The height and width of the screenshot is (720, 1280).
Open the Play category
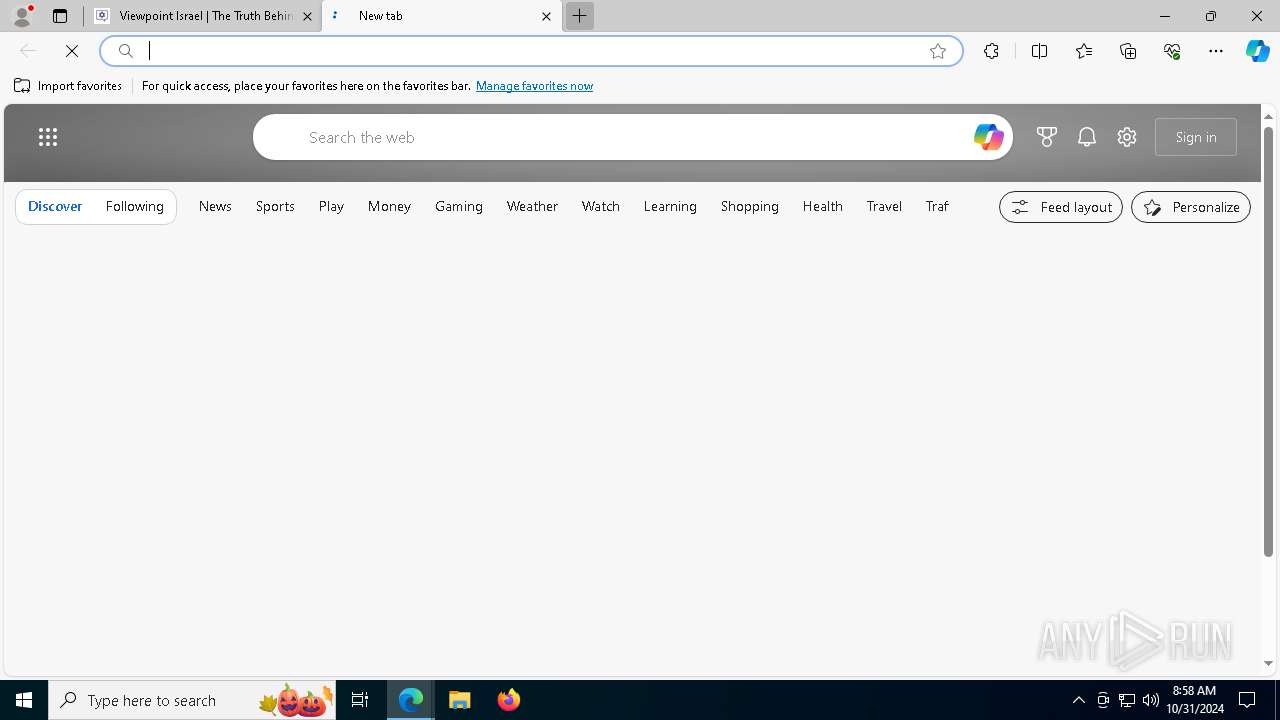point(331,206)
